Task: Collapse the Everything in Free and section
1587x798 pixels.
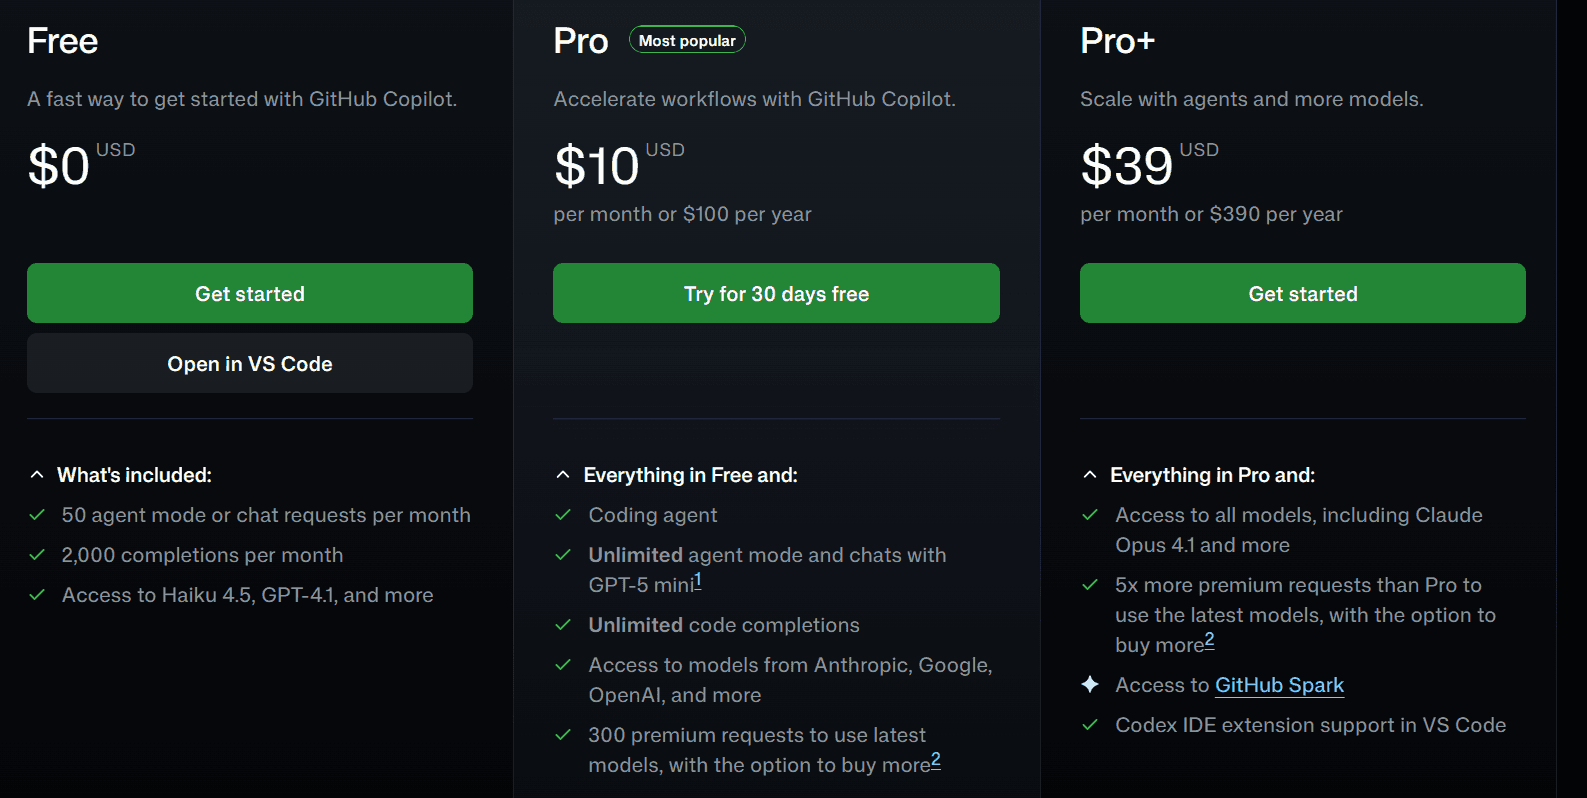Action: (x=563, y=474)
